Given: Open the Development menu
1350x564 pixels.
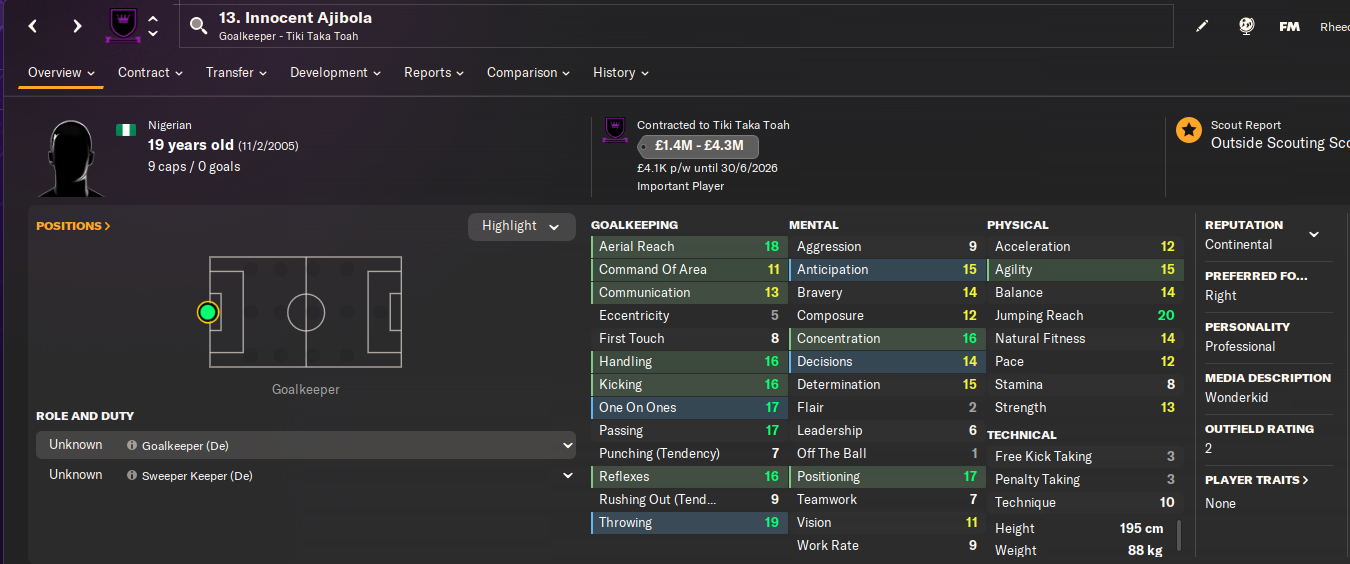Looking at the screenshot, I should [x=335, y=73].
